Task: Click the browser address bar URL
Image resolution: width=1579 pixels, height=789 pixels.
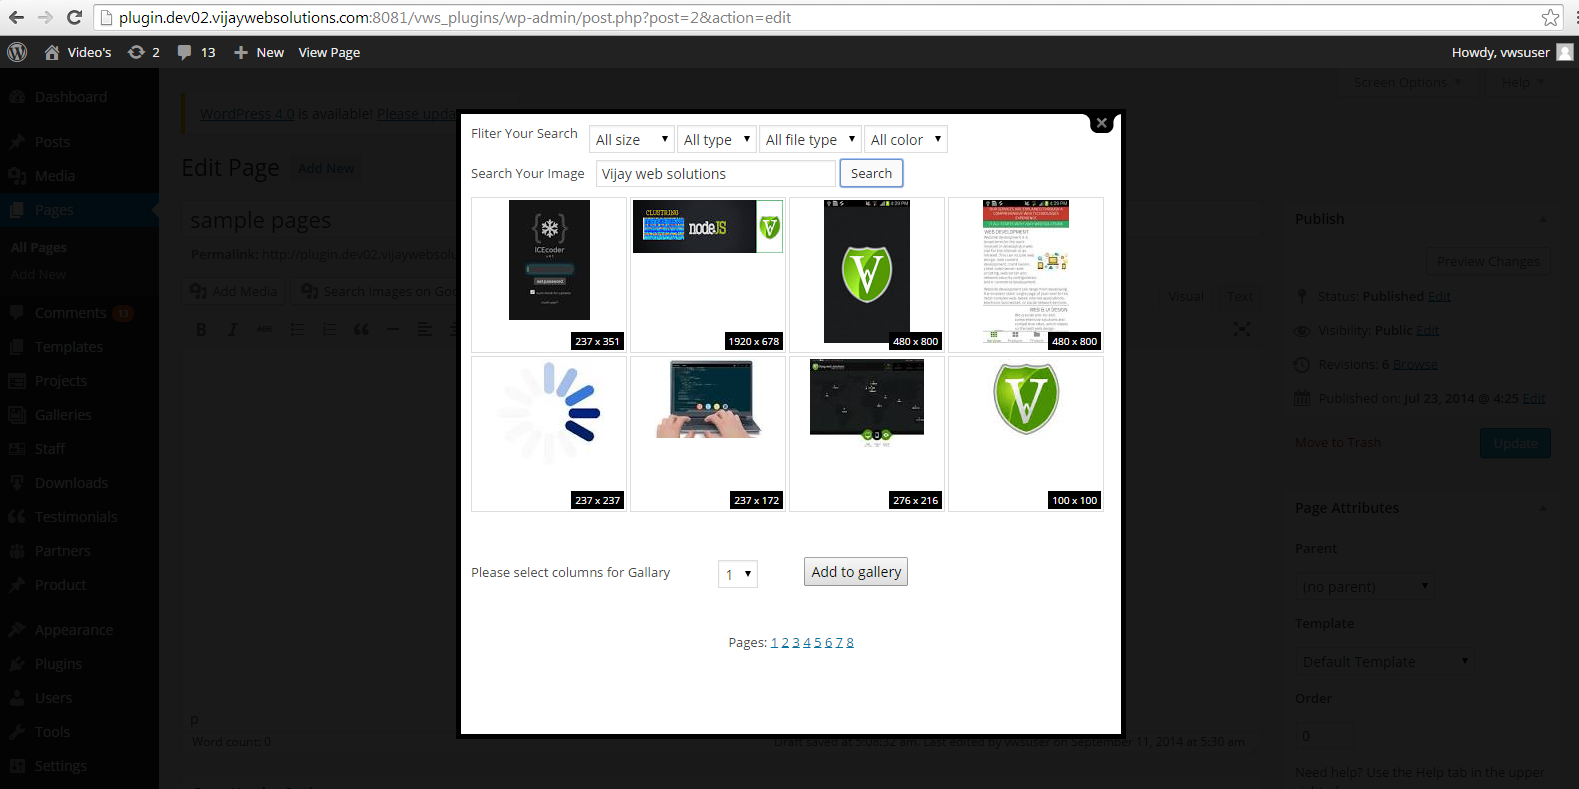Action: [x=455, y=18]
